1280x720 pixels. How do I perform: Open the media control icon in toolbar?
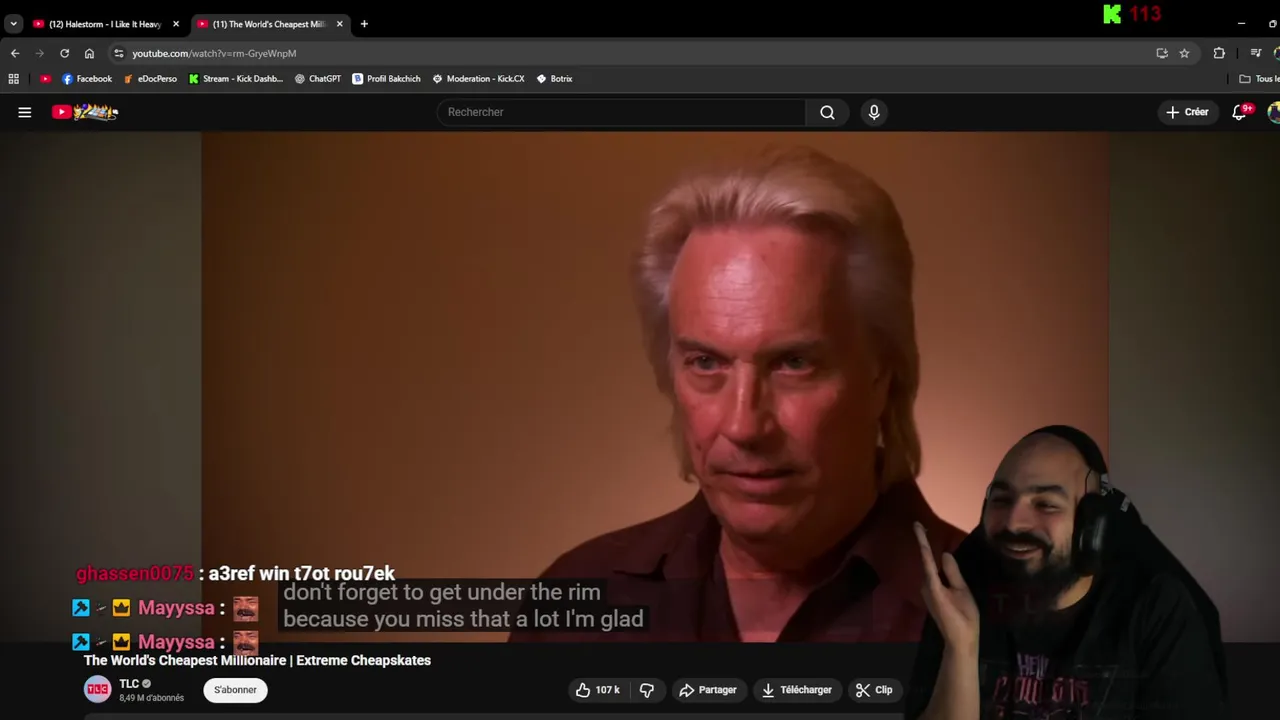coord(1256,53)
